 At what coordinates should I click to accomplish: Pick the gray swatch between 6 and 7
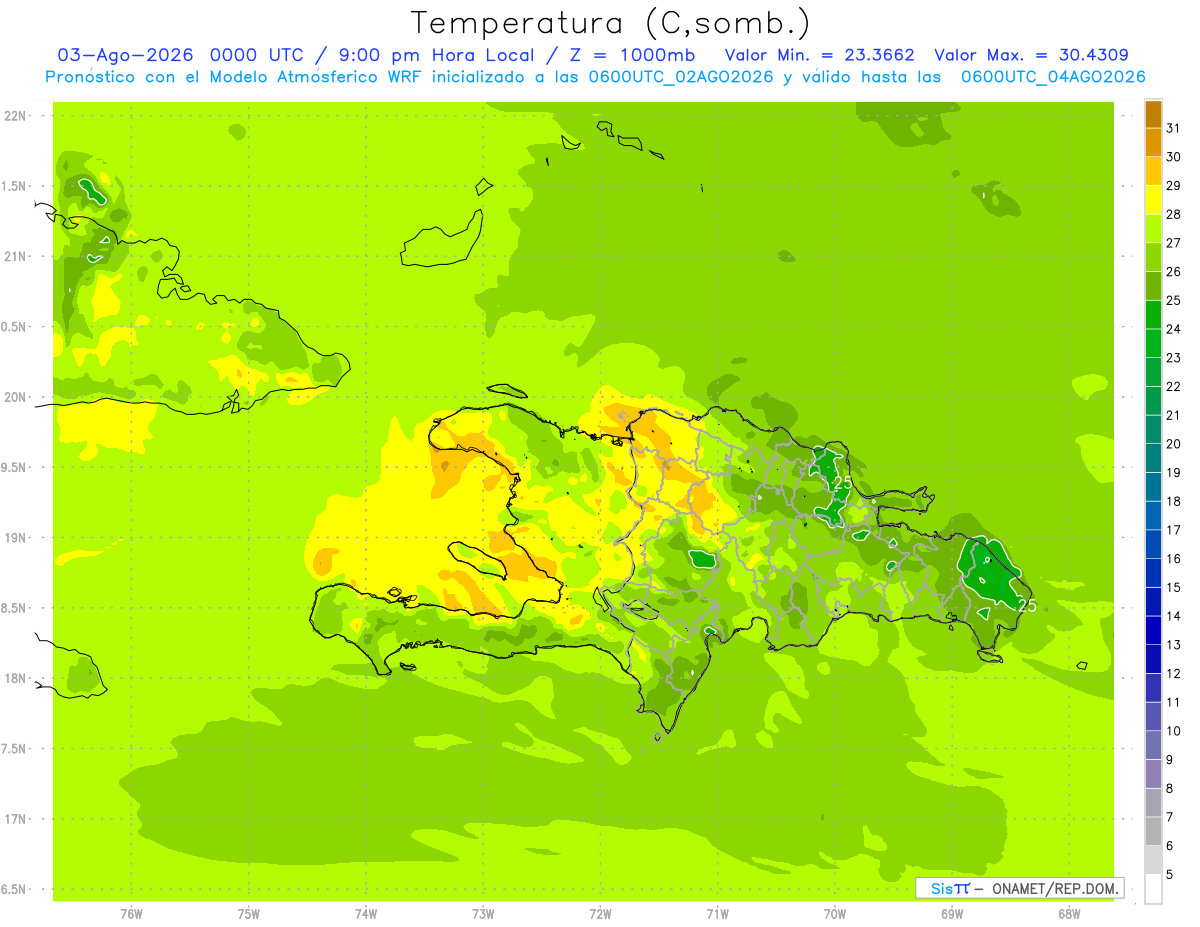[1153, 831]
